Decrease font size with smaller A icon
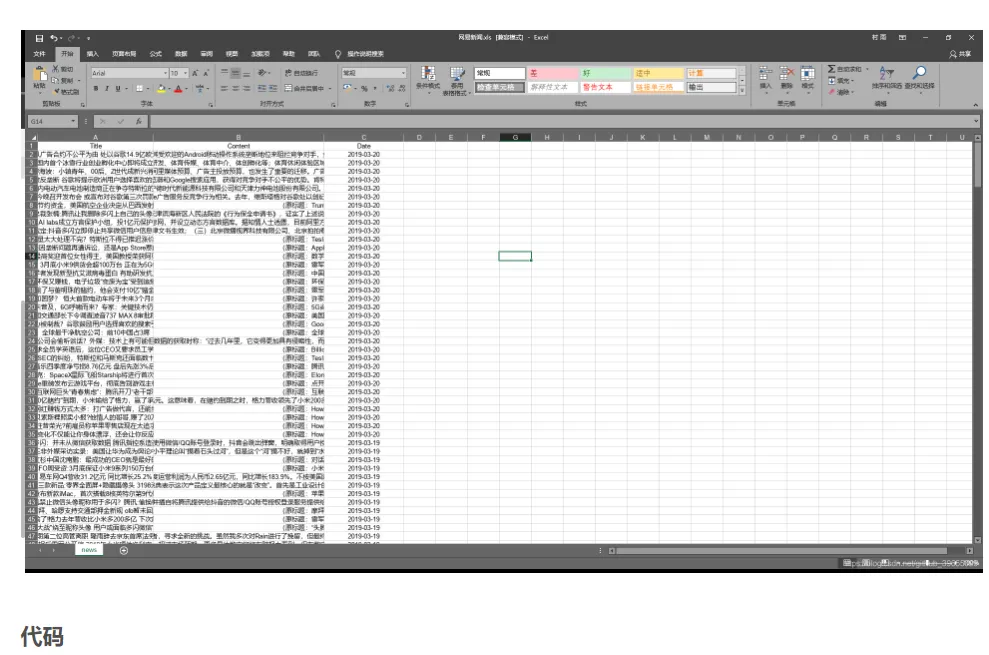 pos(206,73)
